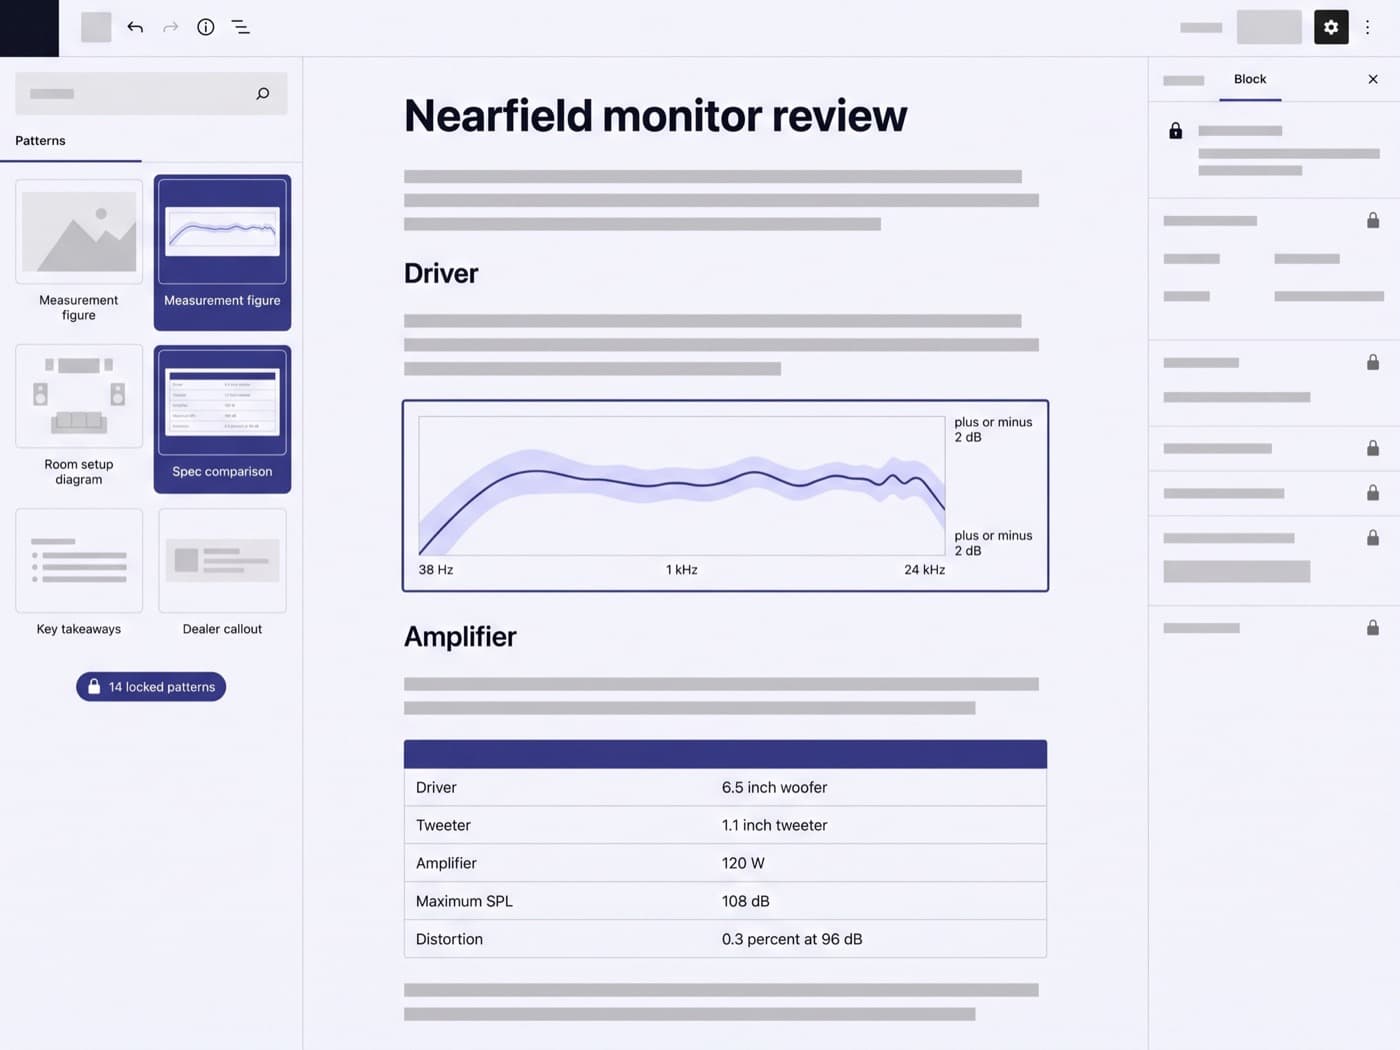
Task: Select the Patterns tab
Action: tap(40, 141)
